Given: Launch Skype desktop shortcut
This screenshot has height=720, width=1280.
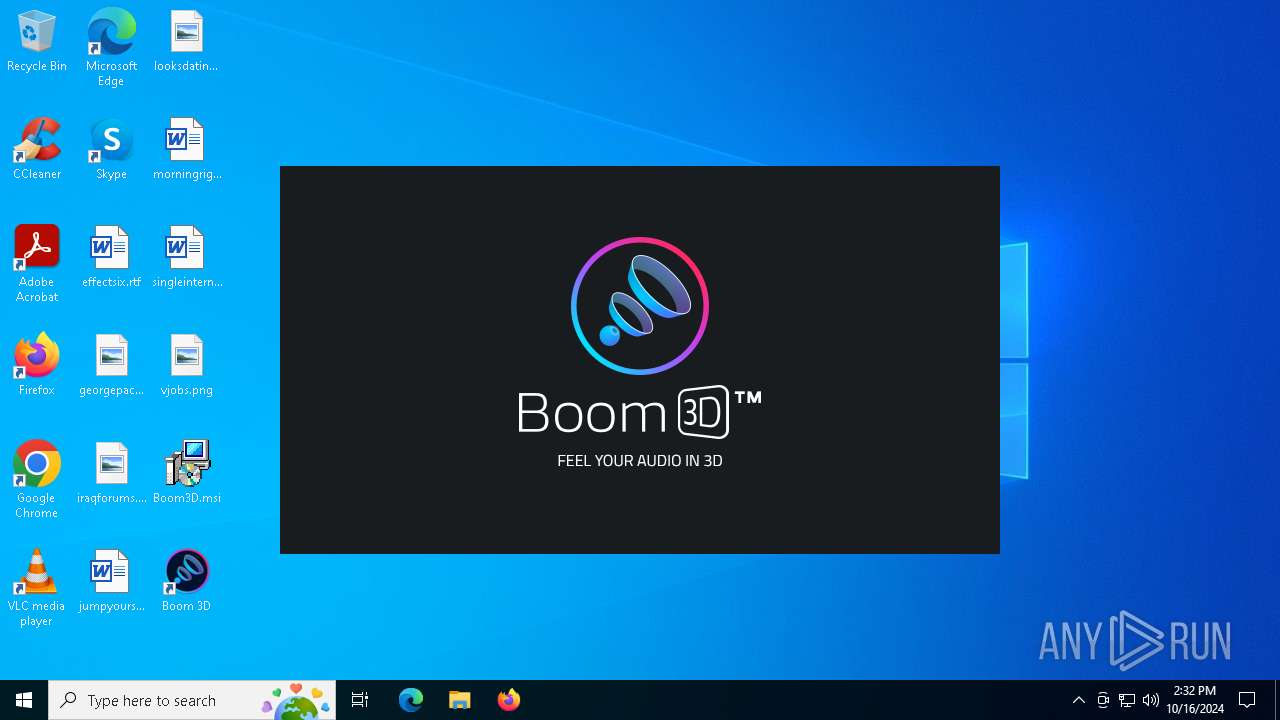Looking at the screenshot, I should click(111, 150).
